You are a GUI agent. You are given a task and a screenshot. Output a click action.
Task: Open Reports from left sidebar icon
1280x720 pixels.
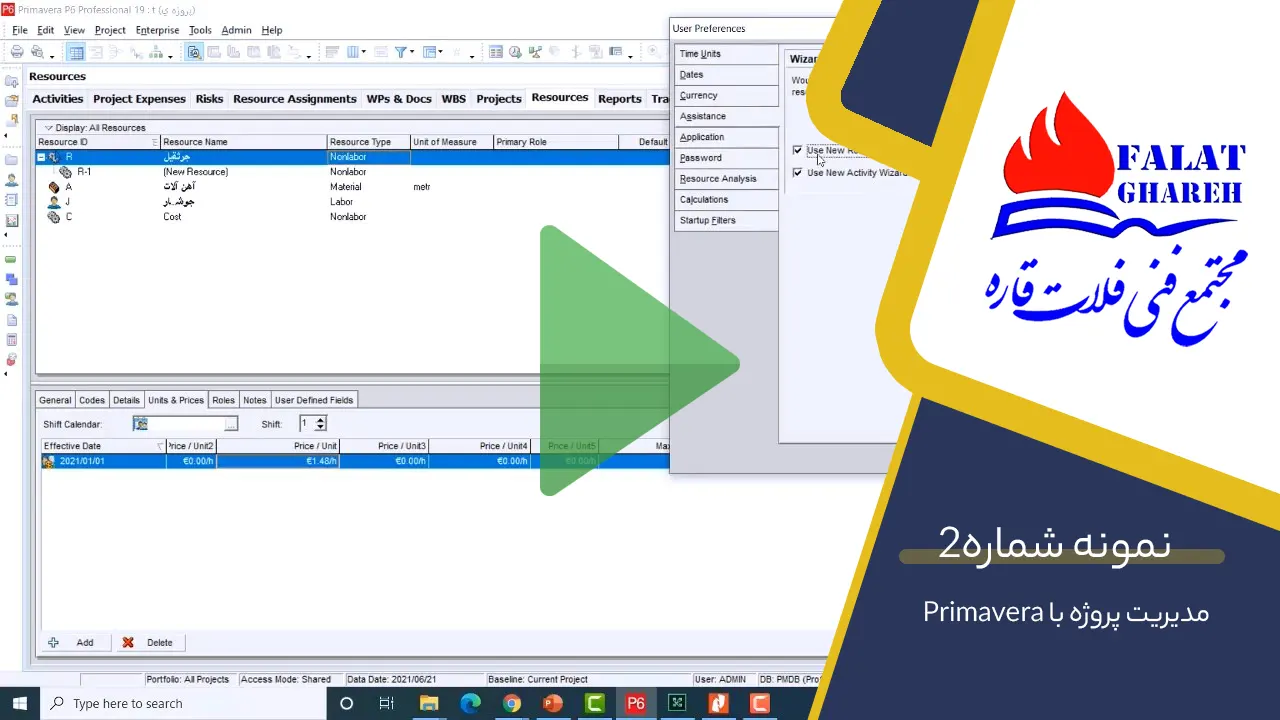(12, 200)
